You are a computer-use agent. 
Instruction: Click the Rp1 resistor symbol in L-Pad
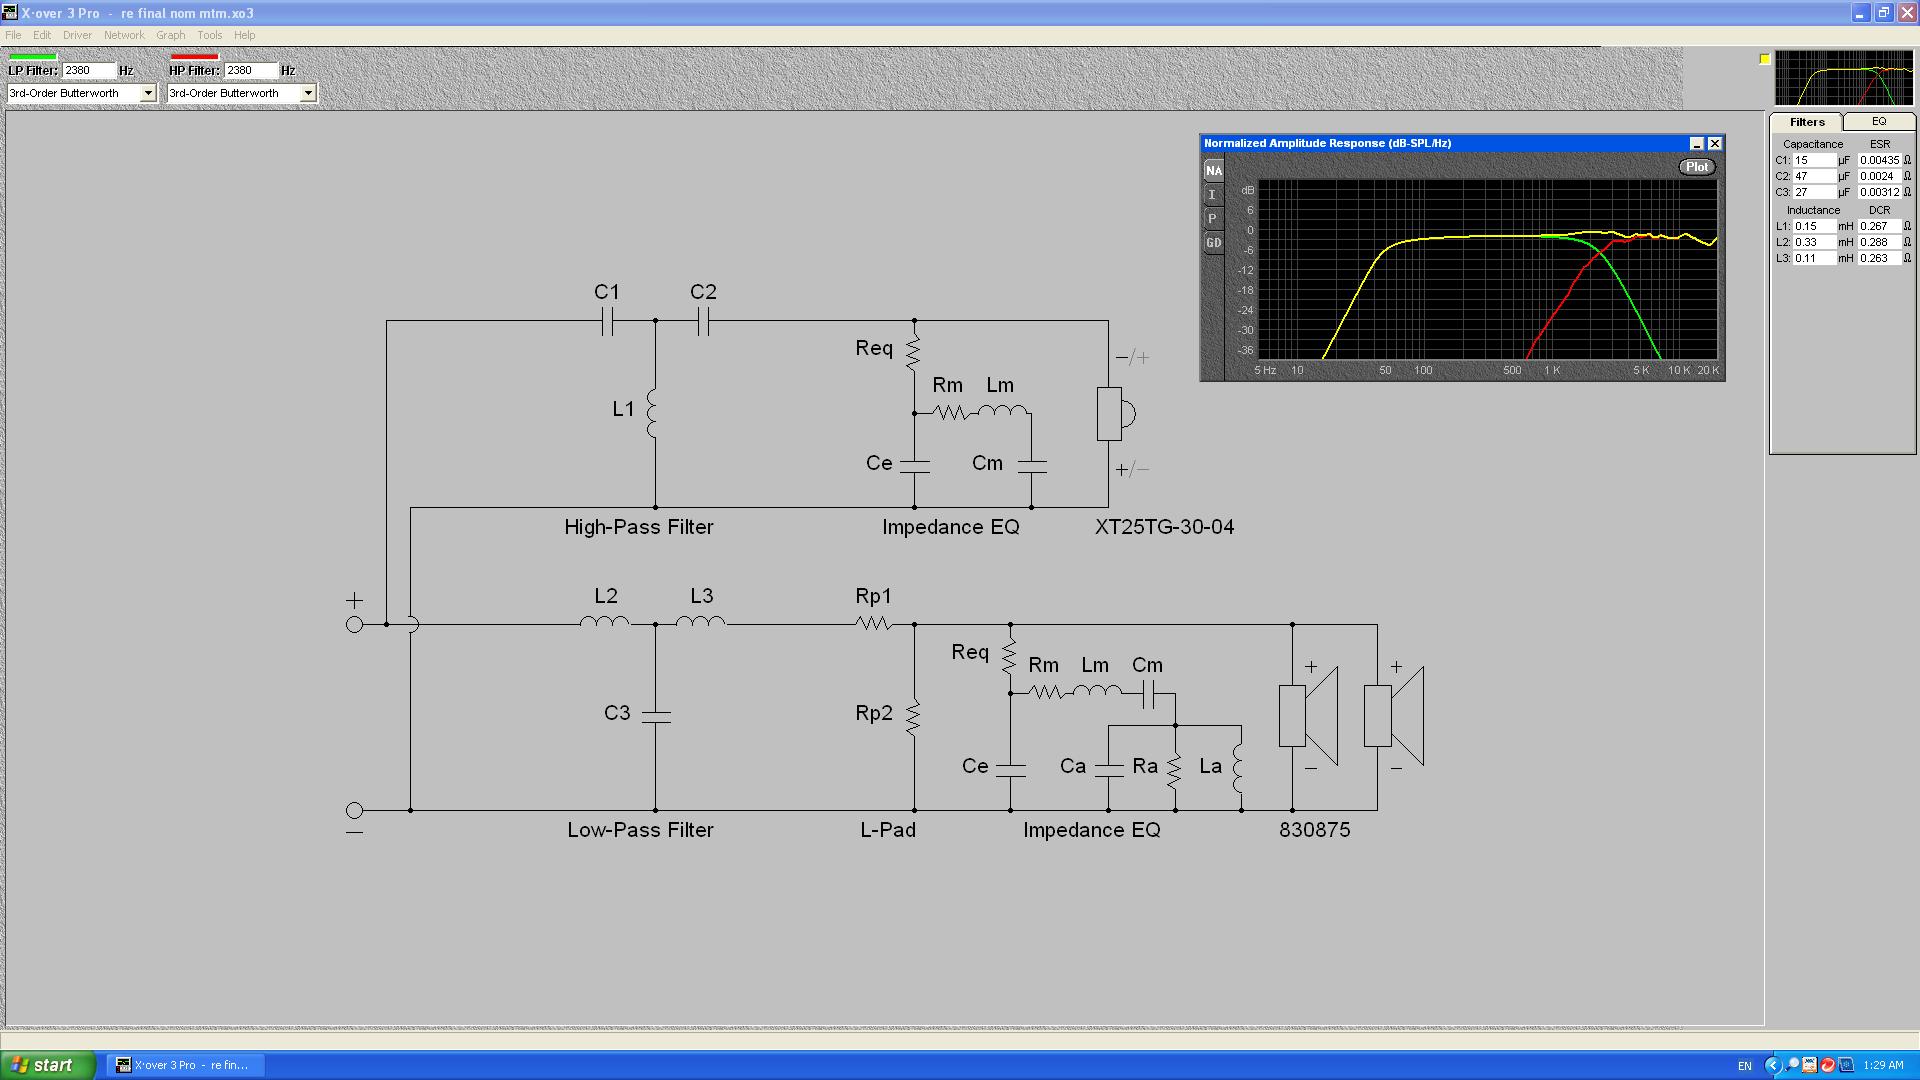point(873,623)
